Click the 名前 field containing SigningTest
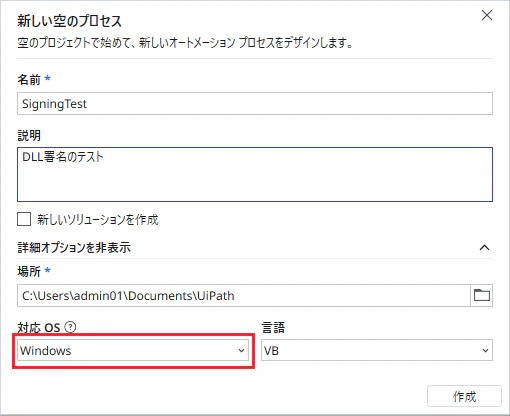 (255, 104)
